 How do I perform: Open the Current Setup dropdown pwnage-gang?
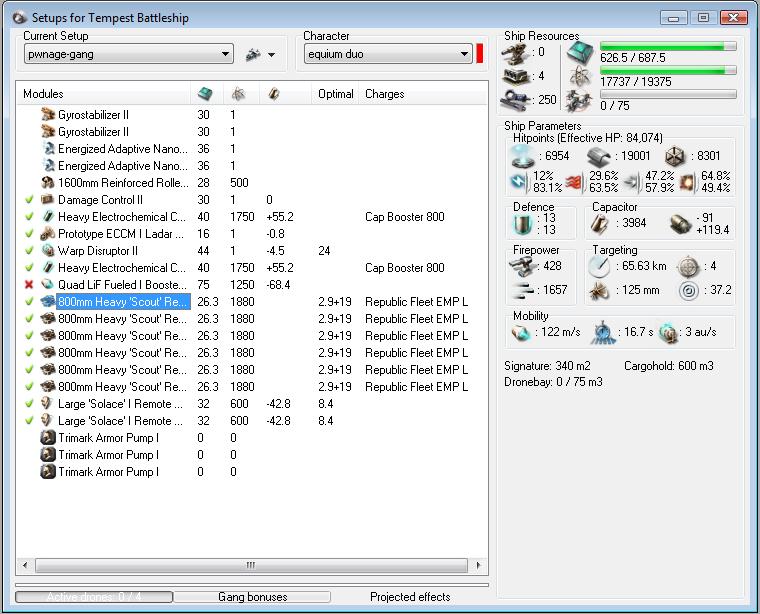click(x=128, y=54)
